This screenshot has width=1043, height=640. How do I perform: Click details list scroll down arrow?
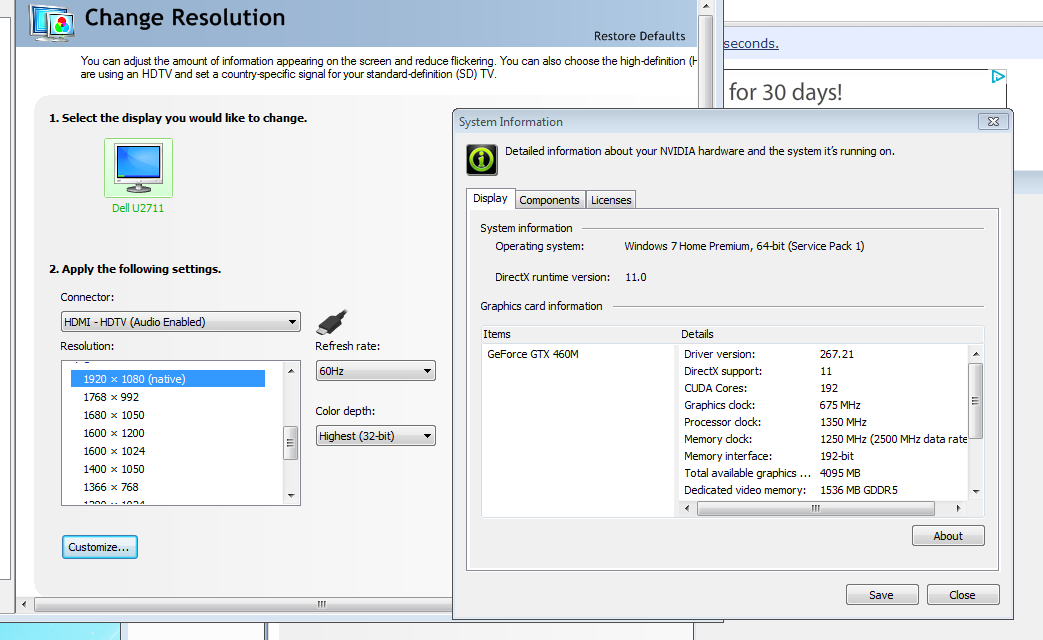click(x=976, y=492)
